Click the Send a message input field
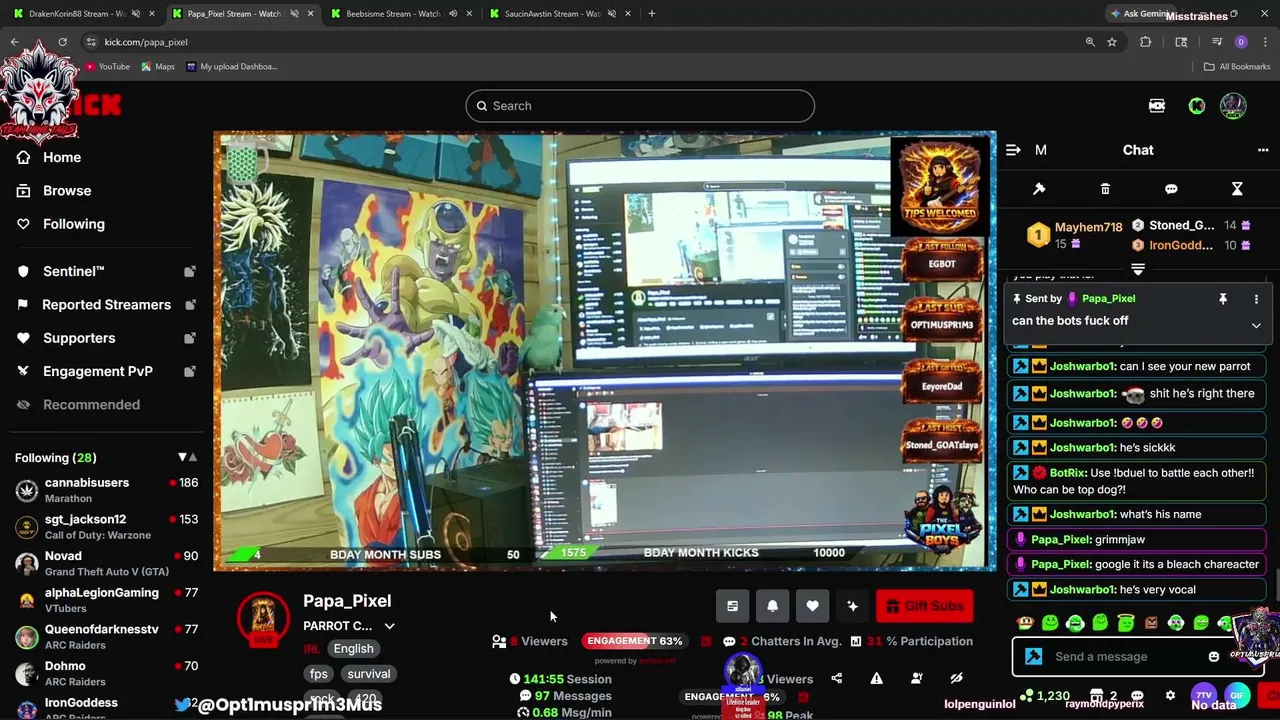Image resolution: width=1280 pixels, height=720 pixels. click(x=1125, y=657)
